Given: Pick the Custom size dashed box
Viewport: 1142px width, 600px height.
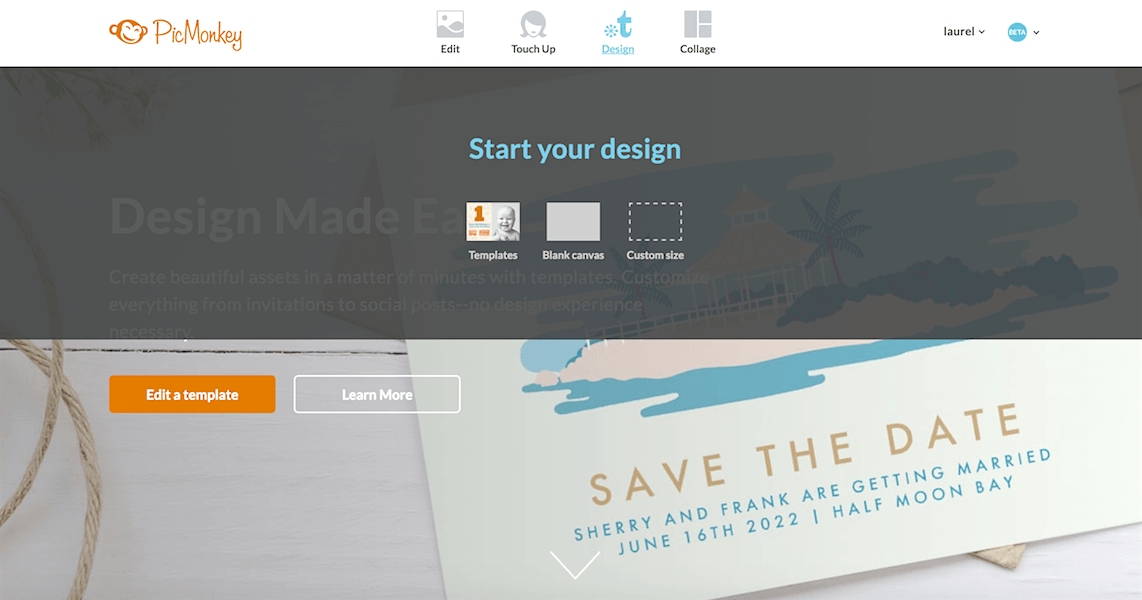Looking at the screenshot, I should (655, 221).
